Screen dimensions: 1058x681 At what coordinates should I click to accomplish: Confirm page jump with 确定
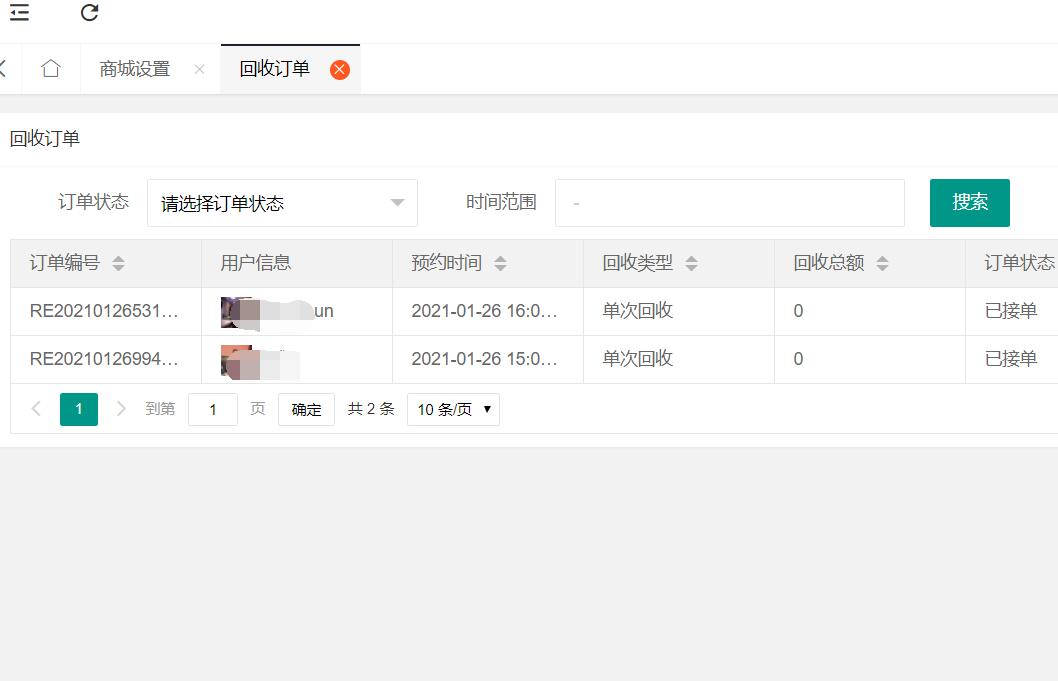tap(306, 409)
